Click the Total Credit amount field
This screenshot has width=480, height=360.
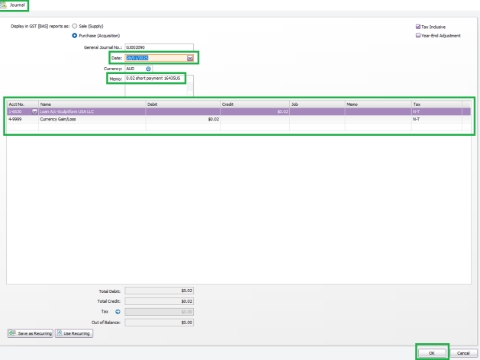point(159,301)
